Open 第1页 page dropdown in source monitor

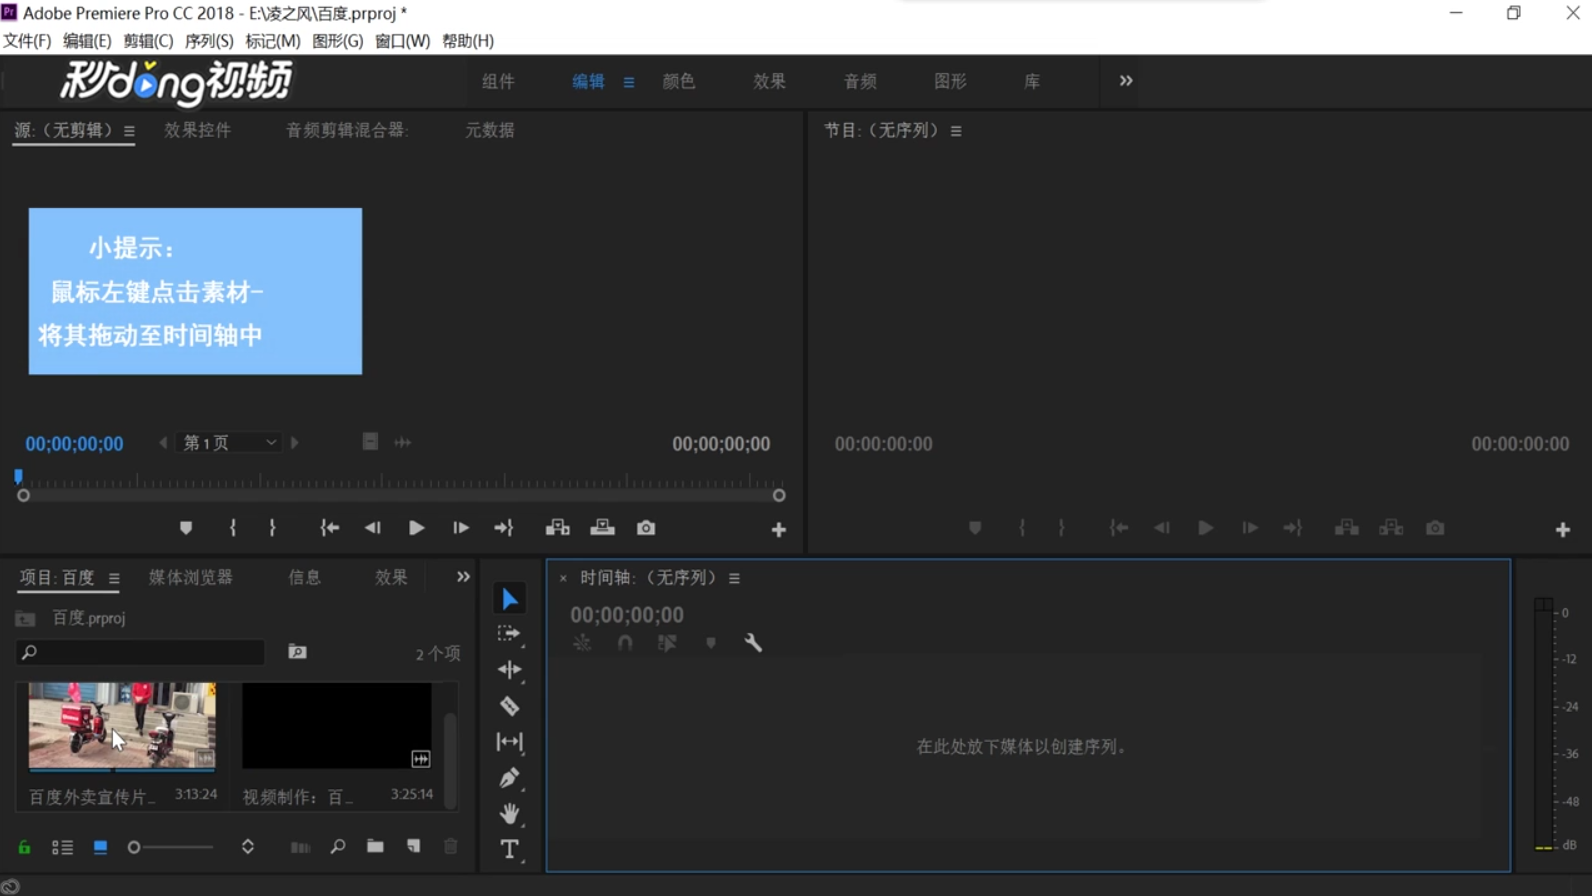point(229,443)
